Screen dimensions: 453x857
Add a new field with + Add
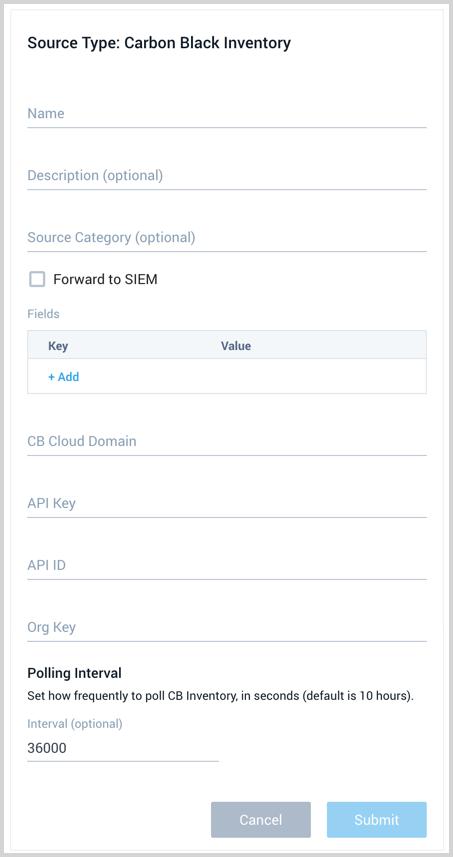coord(64,377)
